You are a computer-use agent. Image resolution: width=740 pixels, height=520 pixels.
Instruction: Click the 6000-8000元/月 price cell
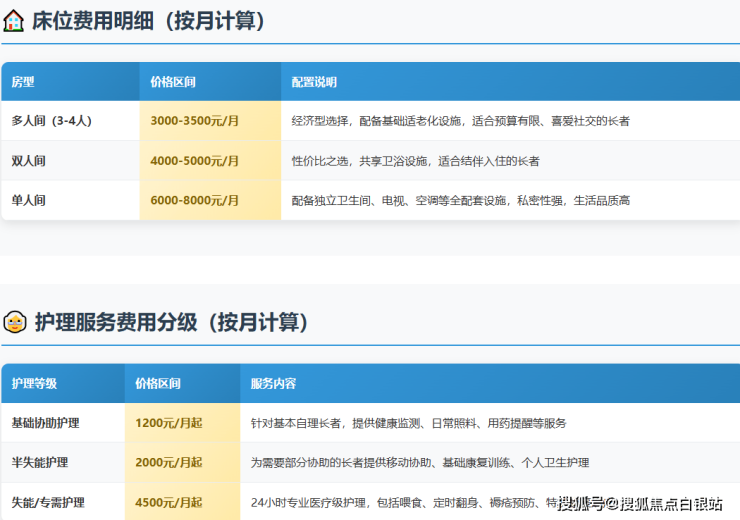(194, 200)
